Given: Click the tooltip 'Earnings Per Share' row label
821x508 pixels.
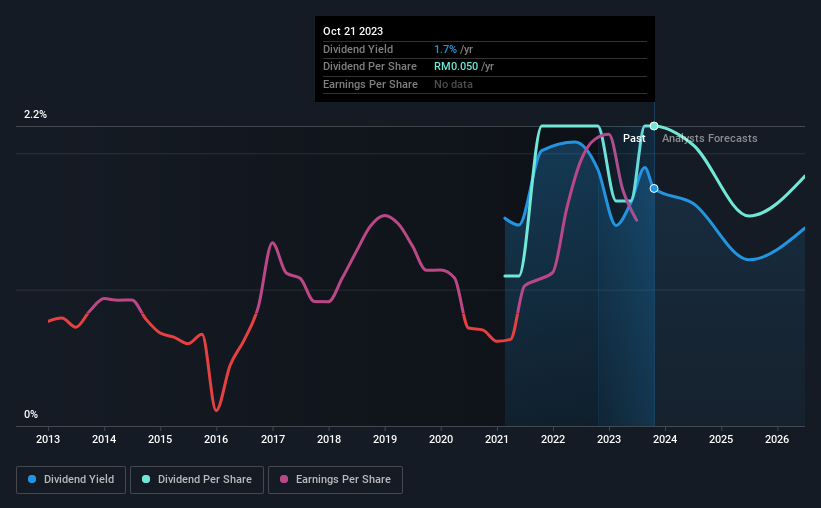Looking at the screenshot, I should [x=370, y=84].
